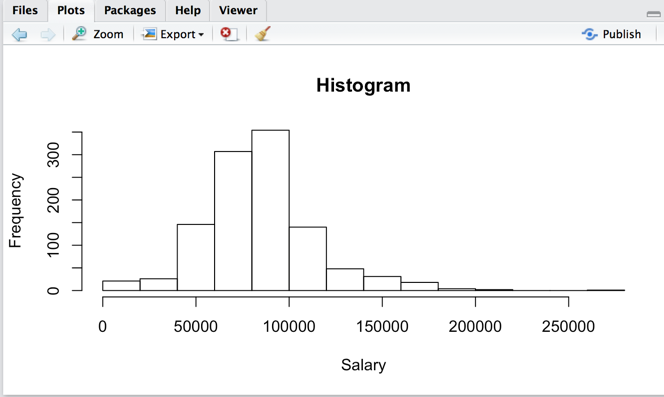
Task: Open the Export dropdown menu
Action: pyautogui.click(x=173, y=34)
